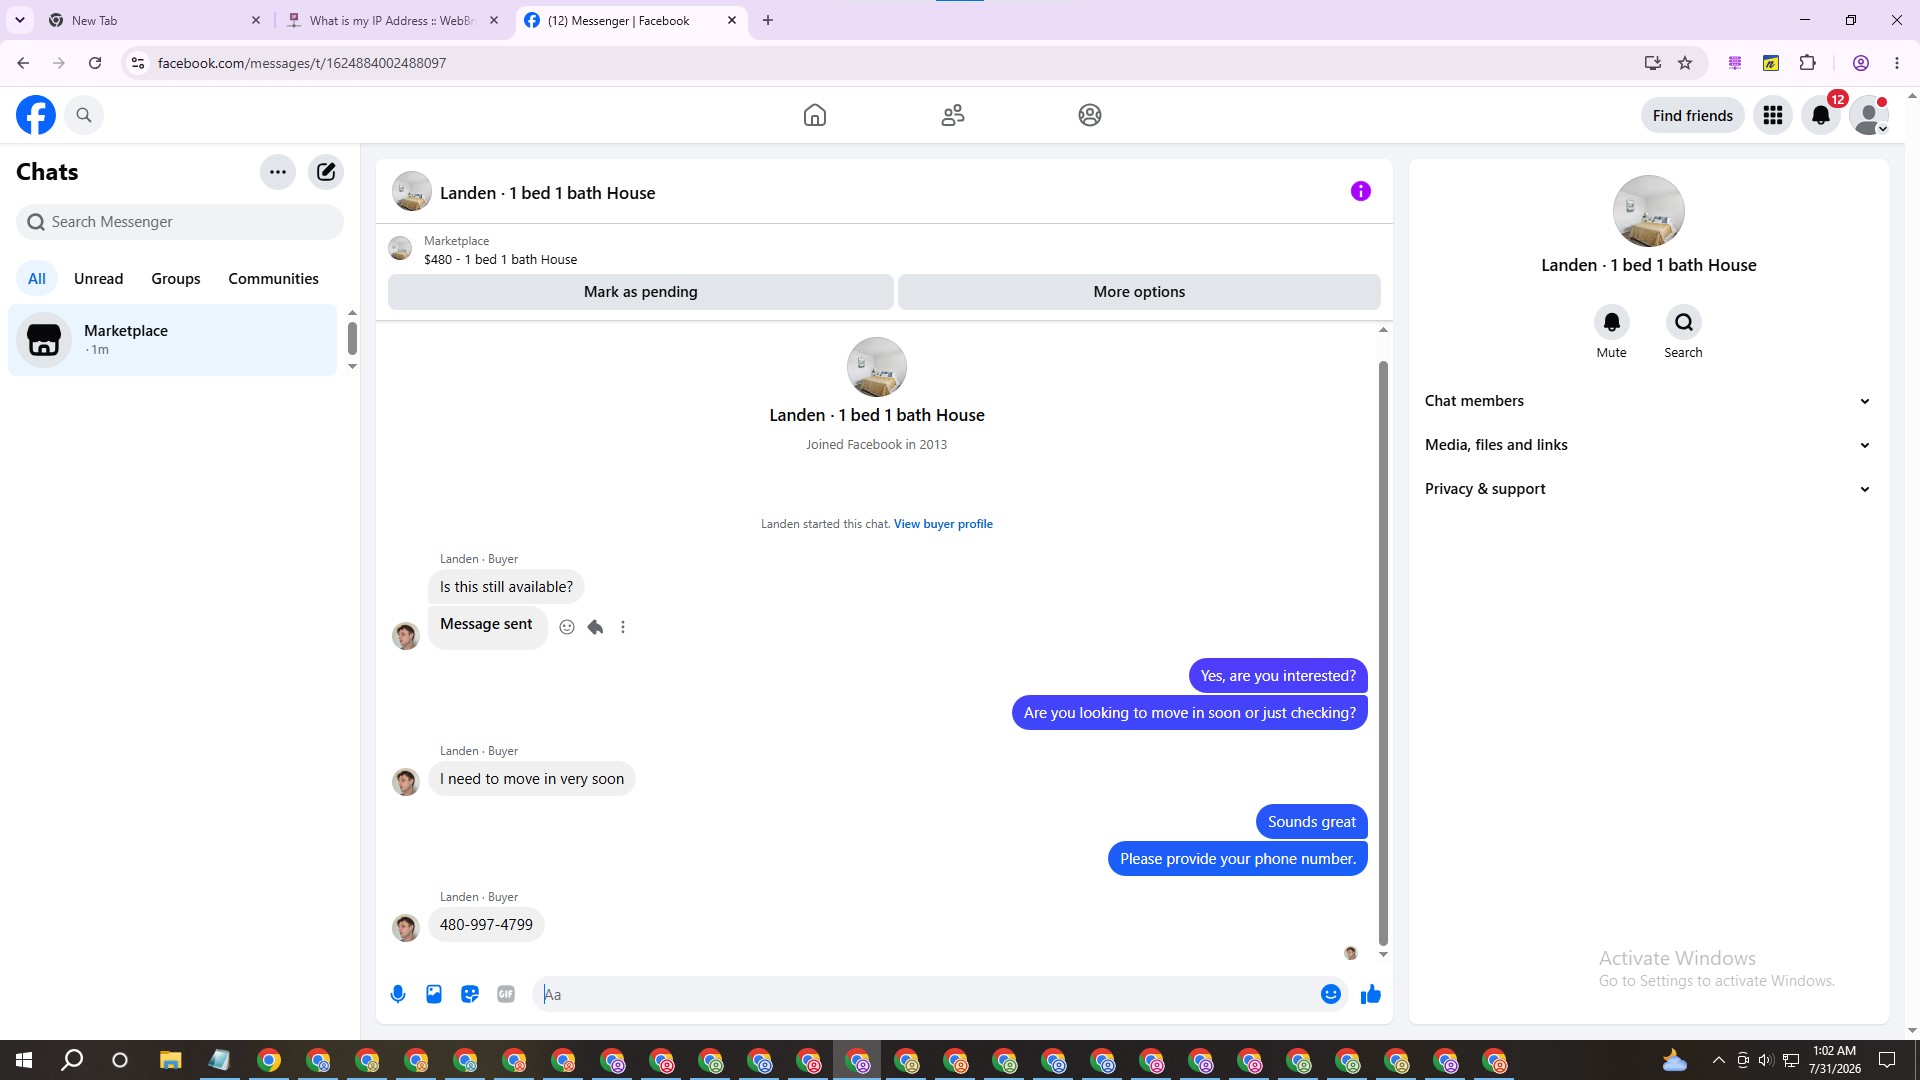Reply to the 'Message sent' bubble
The image size is (1920, 1080).
click(595, 627)
